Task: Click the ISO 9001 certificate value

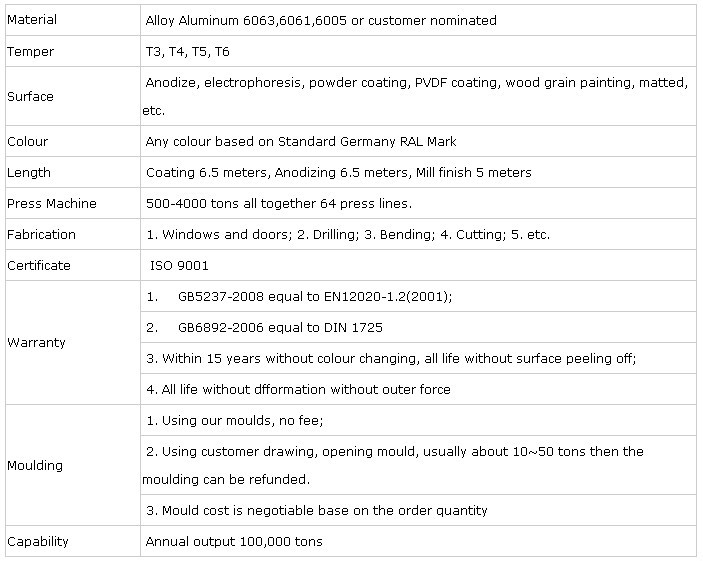Action: [179, 265]
